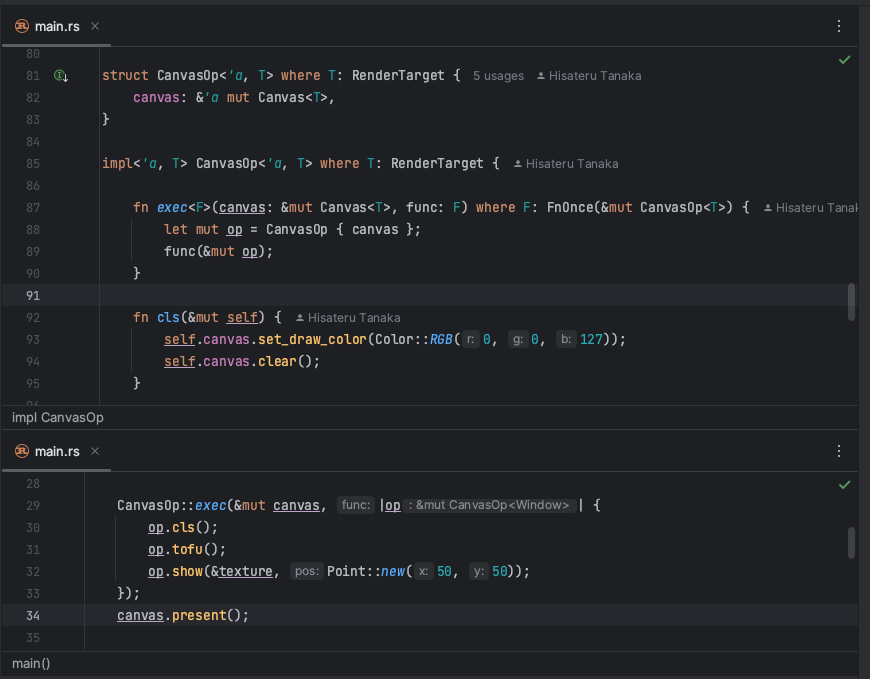The height and width of the screenshot is (679, 870).
Task: Click the 'impl' keyword on line 85
Action: (x=118, y=164)
